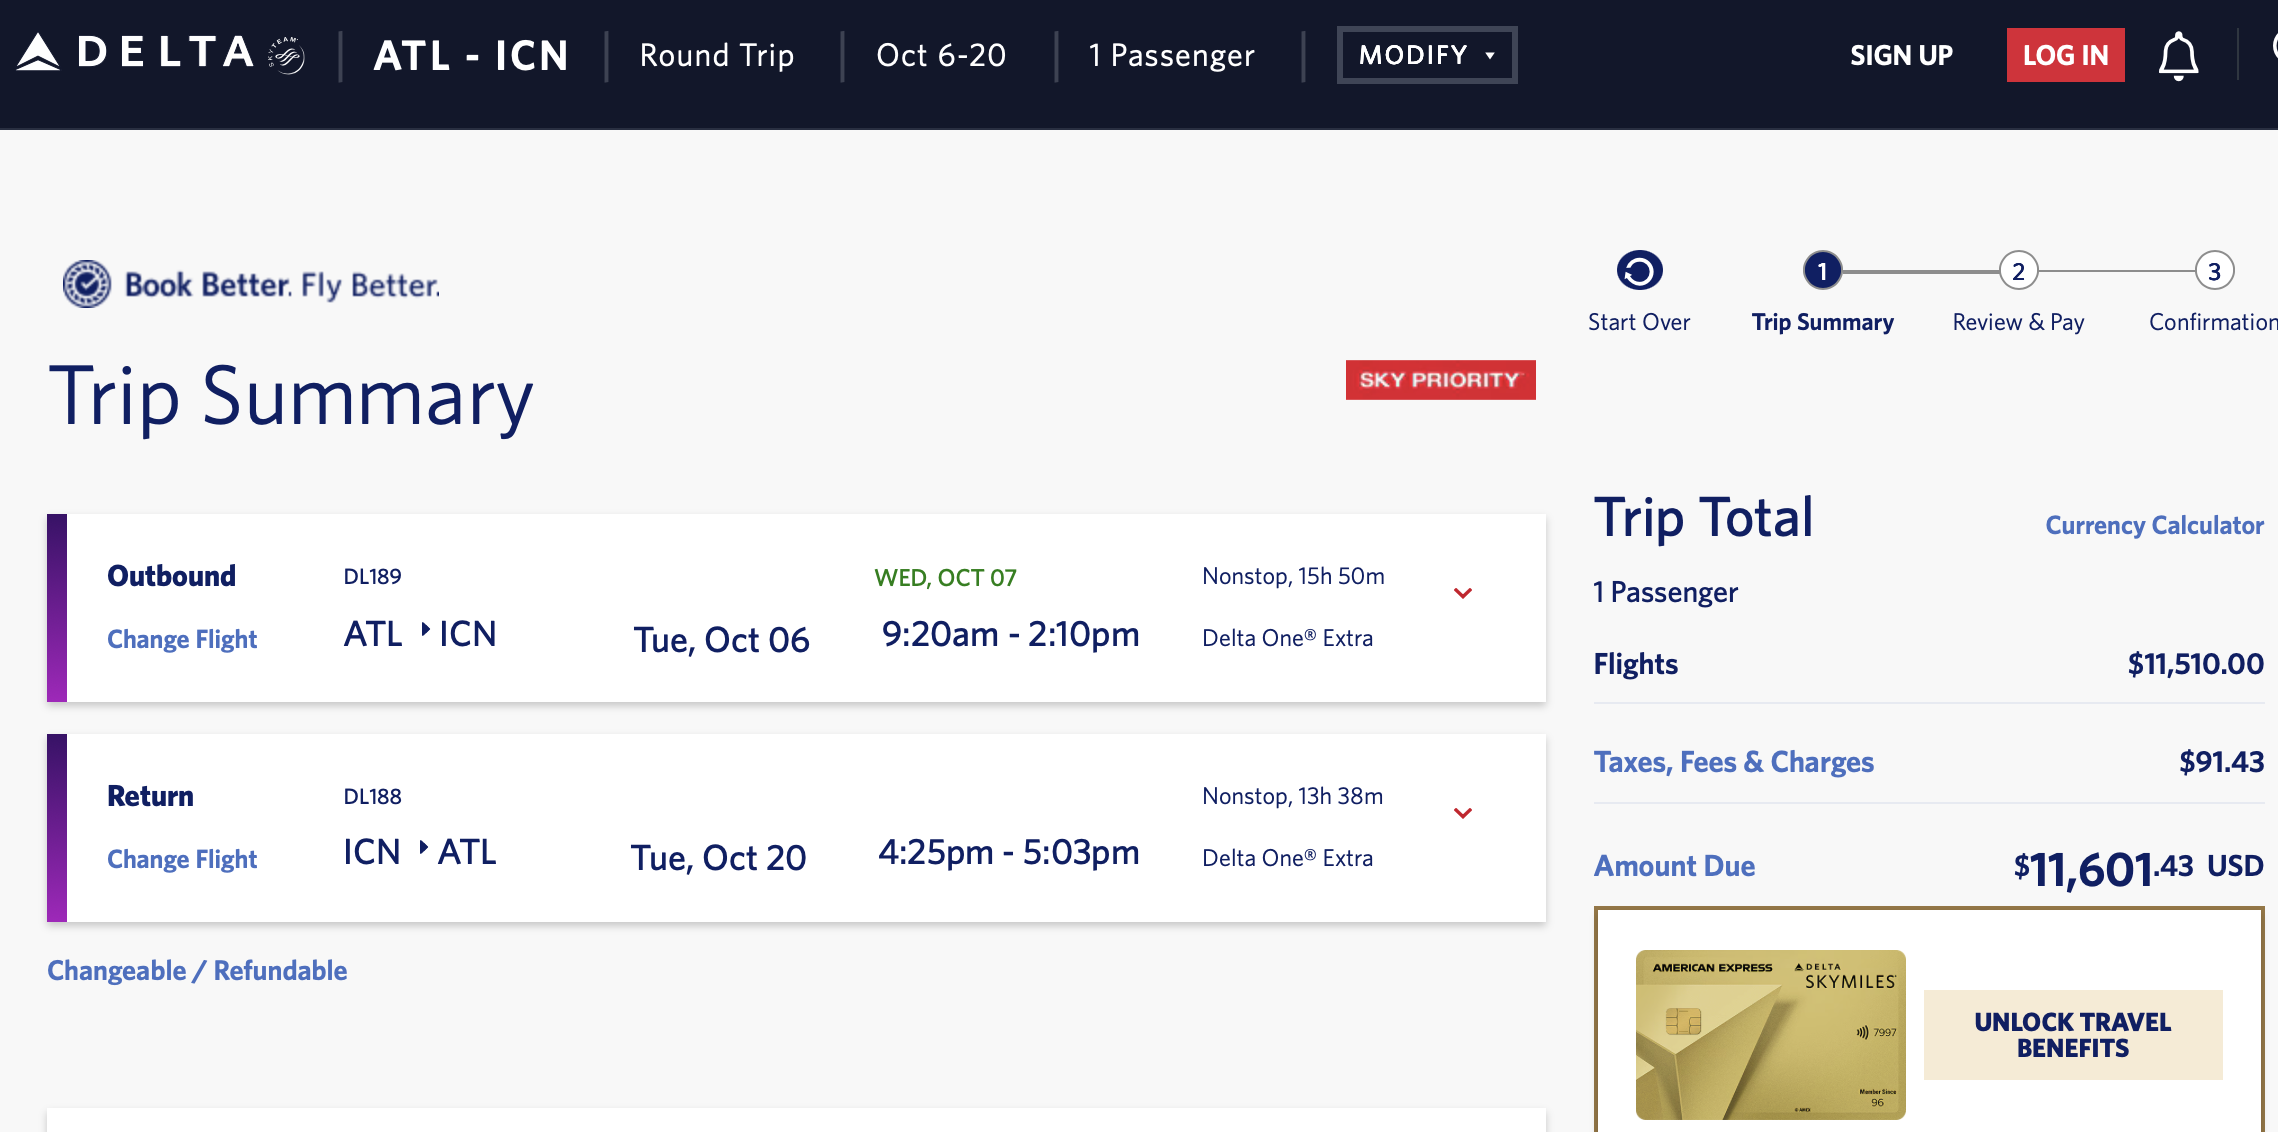Click step 2 Review & Pay circle
Image resolution: width=2278 pixels, height=1132 pixels.
(2018, 271)
